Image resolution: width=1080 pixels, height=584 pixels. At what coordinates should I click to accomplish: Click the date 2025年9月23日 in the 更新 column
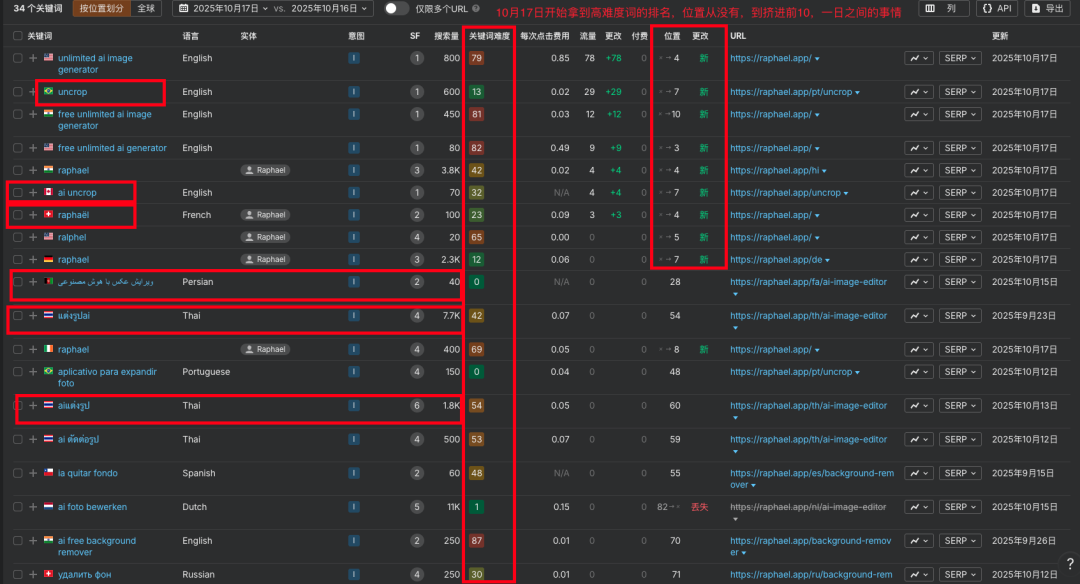(1024, 315)
